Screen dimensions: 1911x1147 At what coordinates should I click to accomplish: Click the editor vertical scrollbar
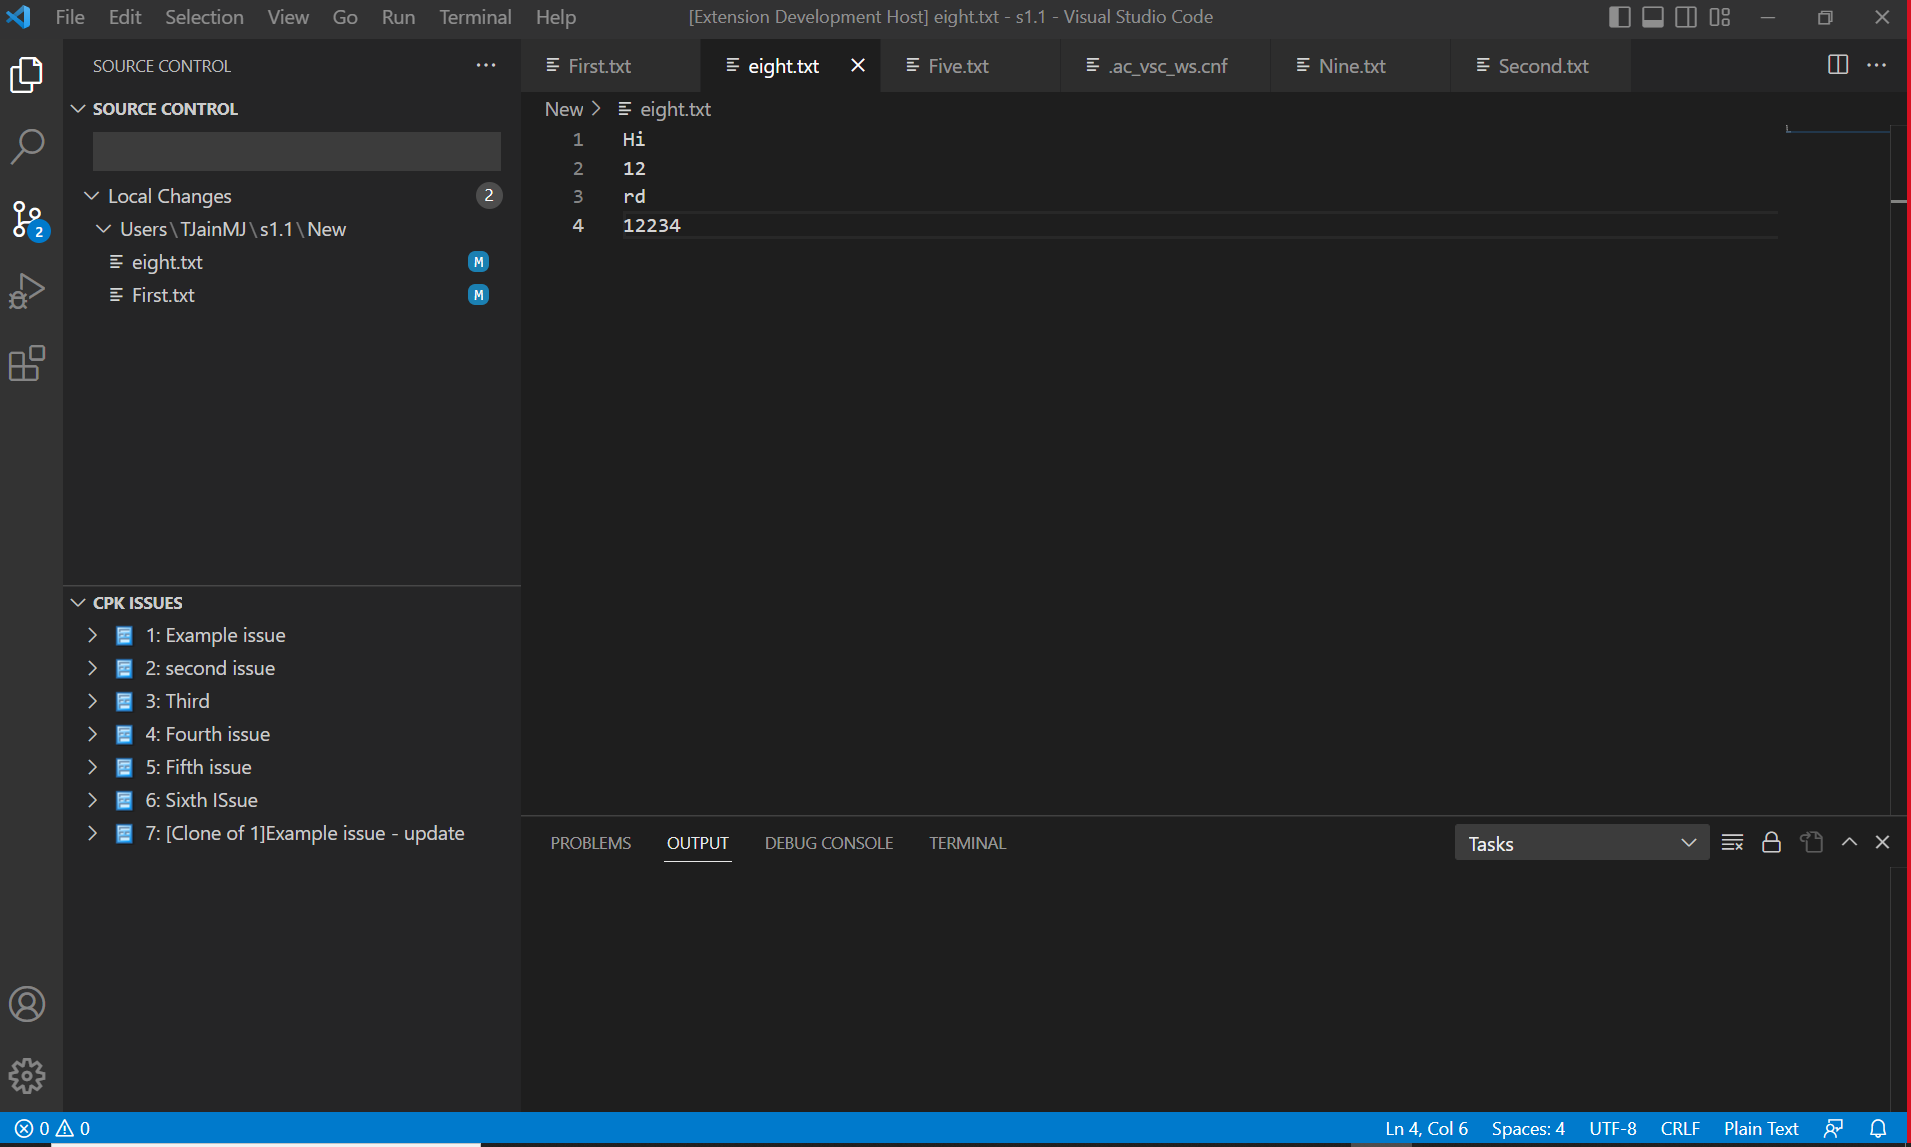[x=1895, y=200]
